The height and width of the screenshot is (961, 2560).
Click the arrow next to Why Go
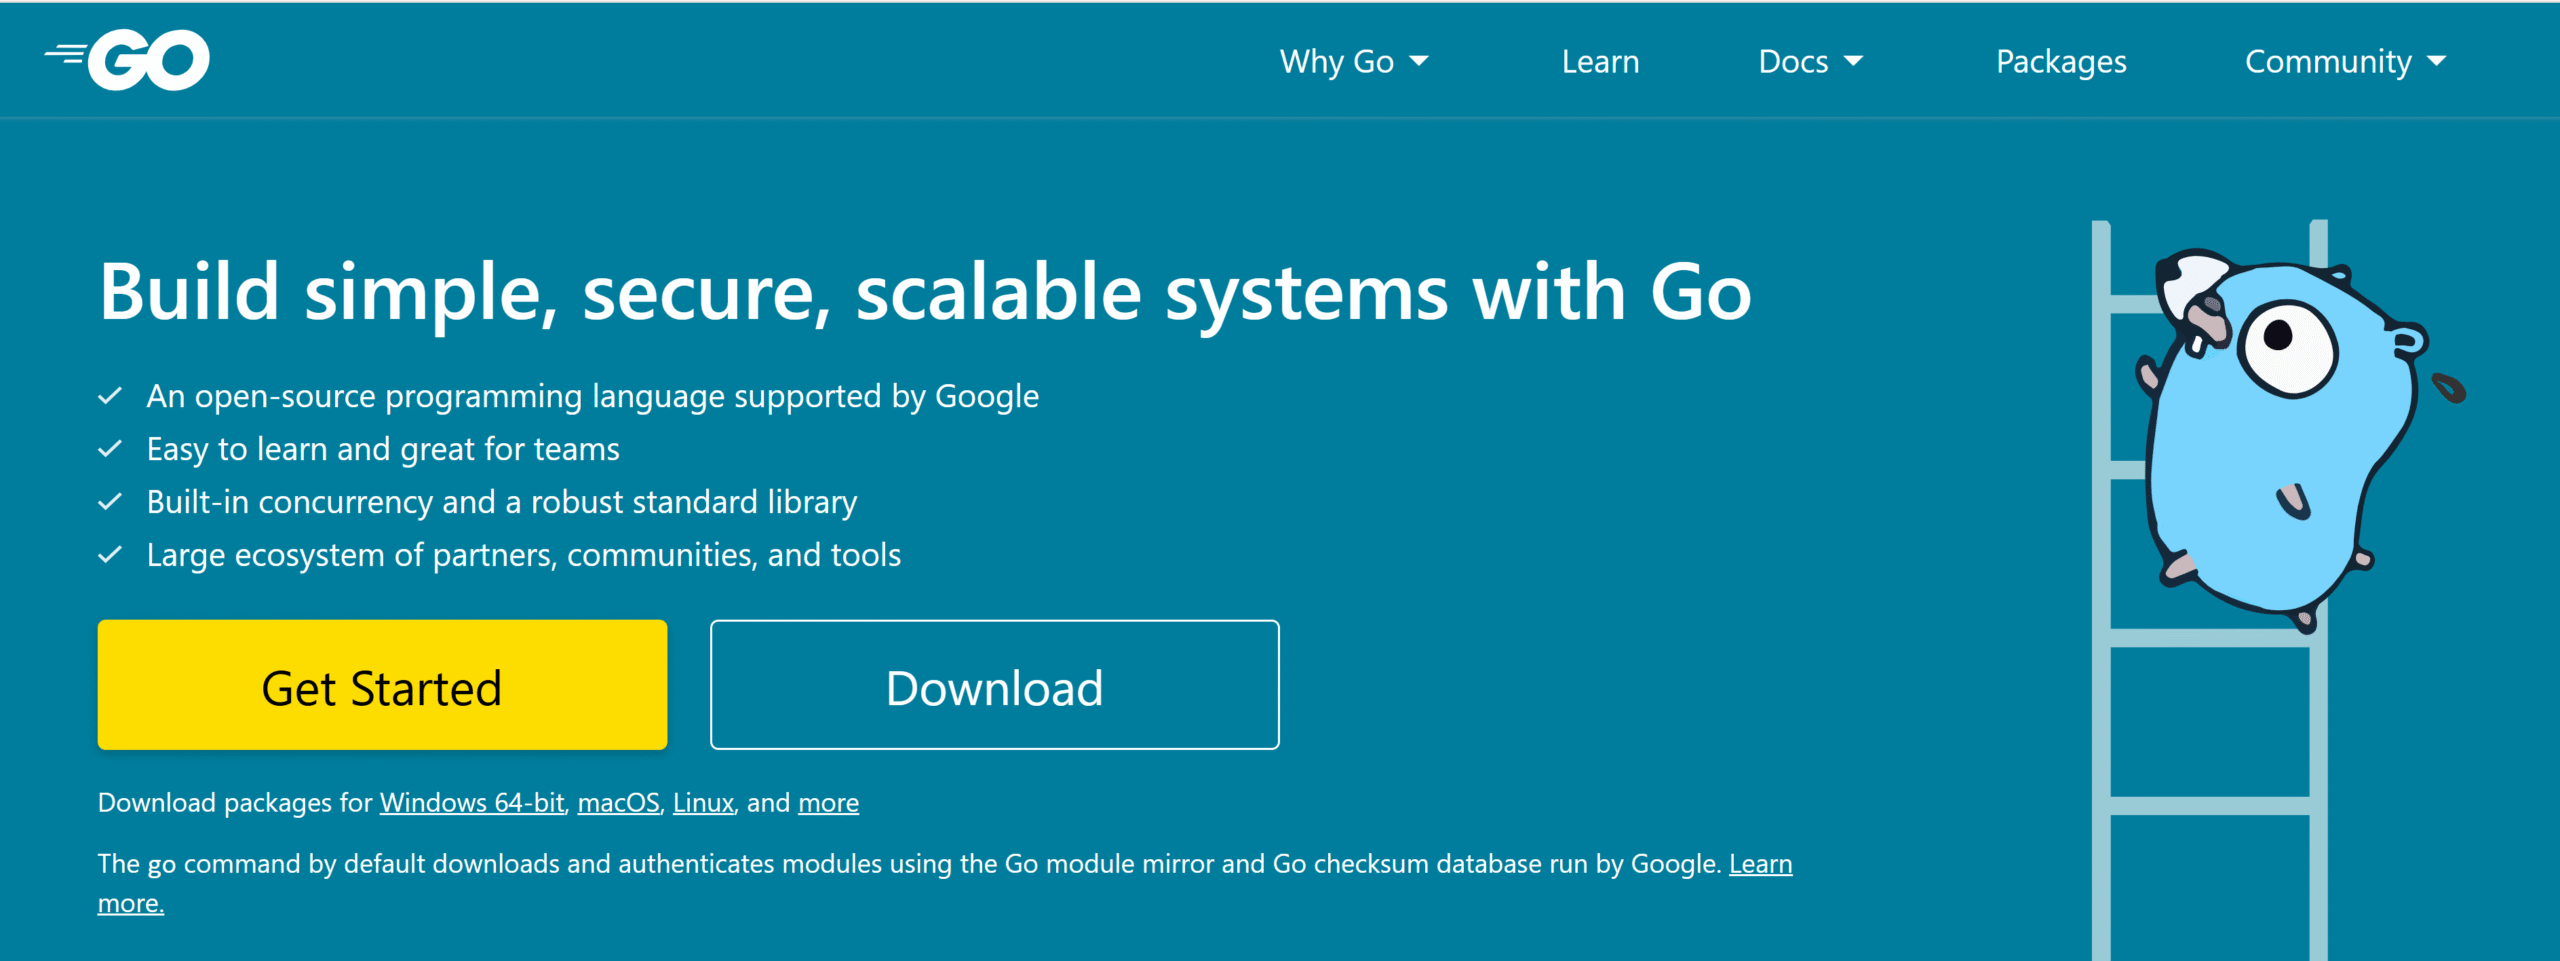[1418, 61]
